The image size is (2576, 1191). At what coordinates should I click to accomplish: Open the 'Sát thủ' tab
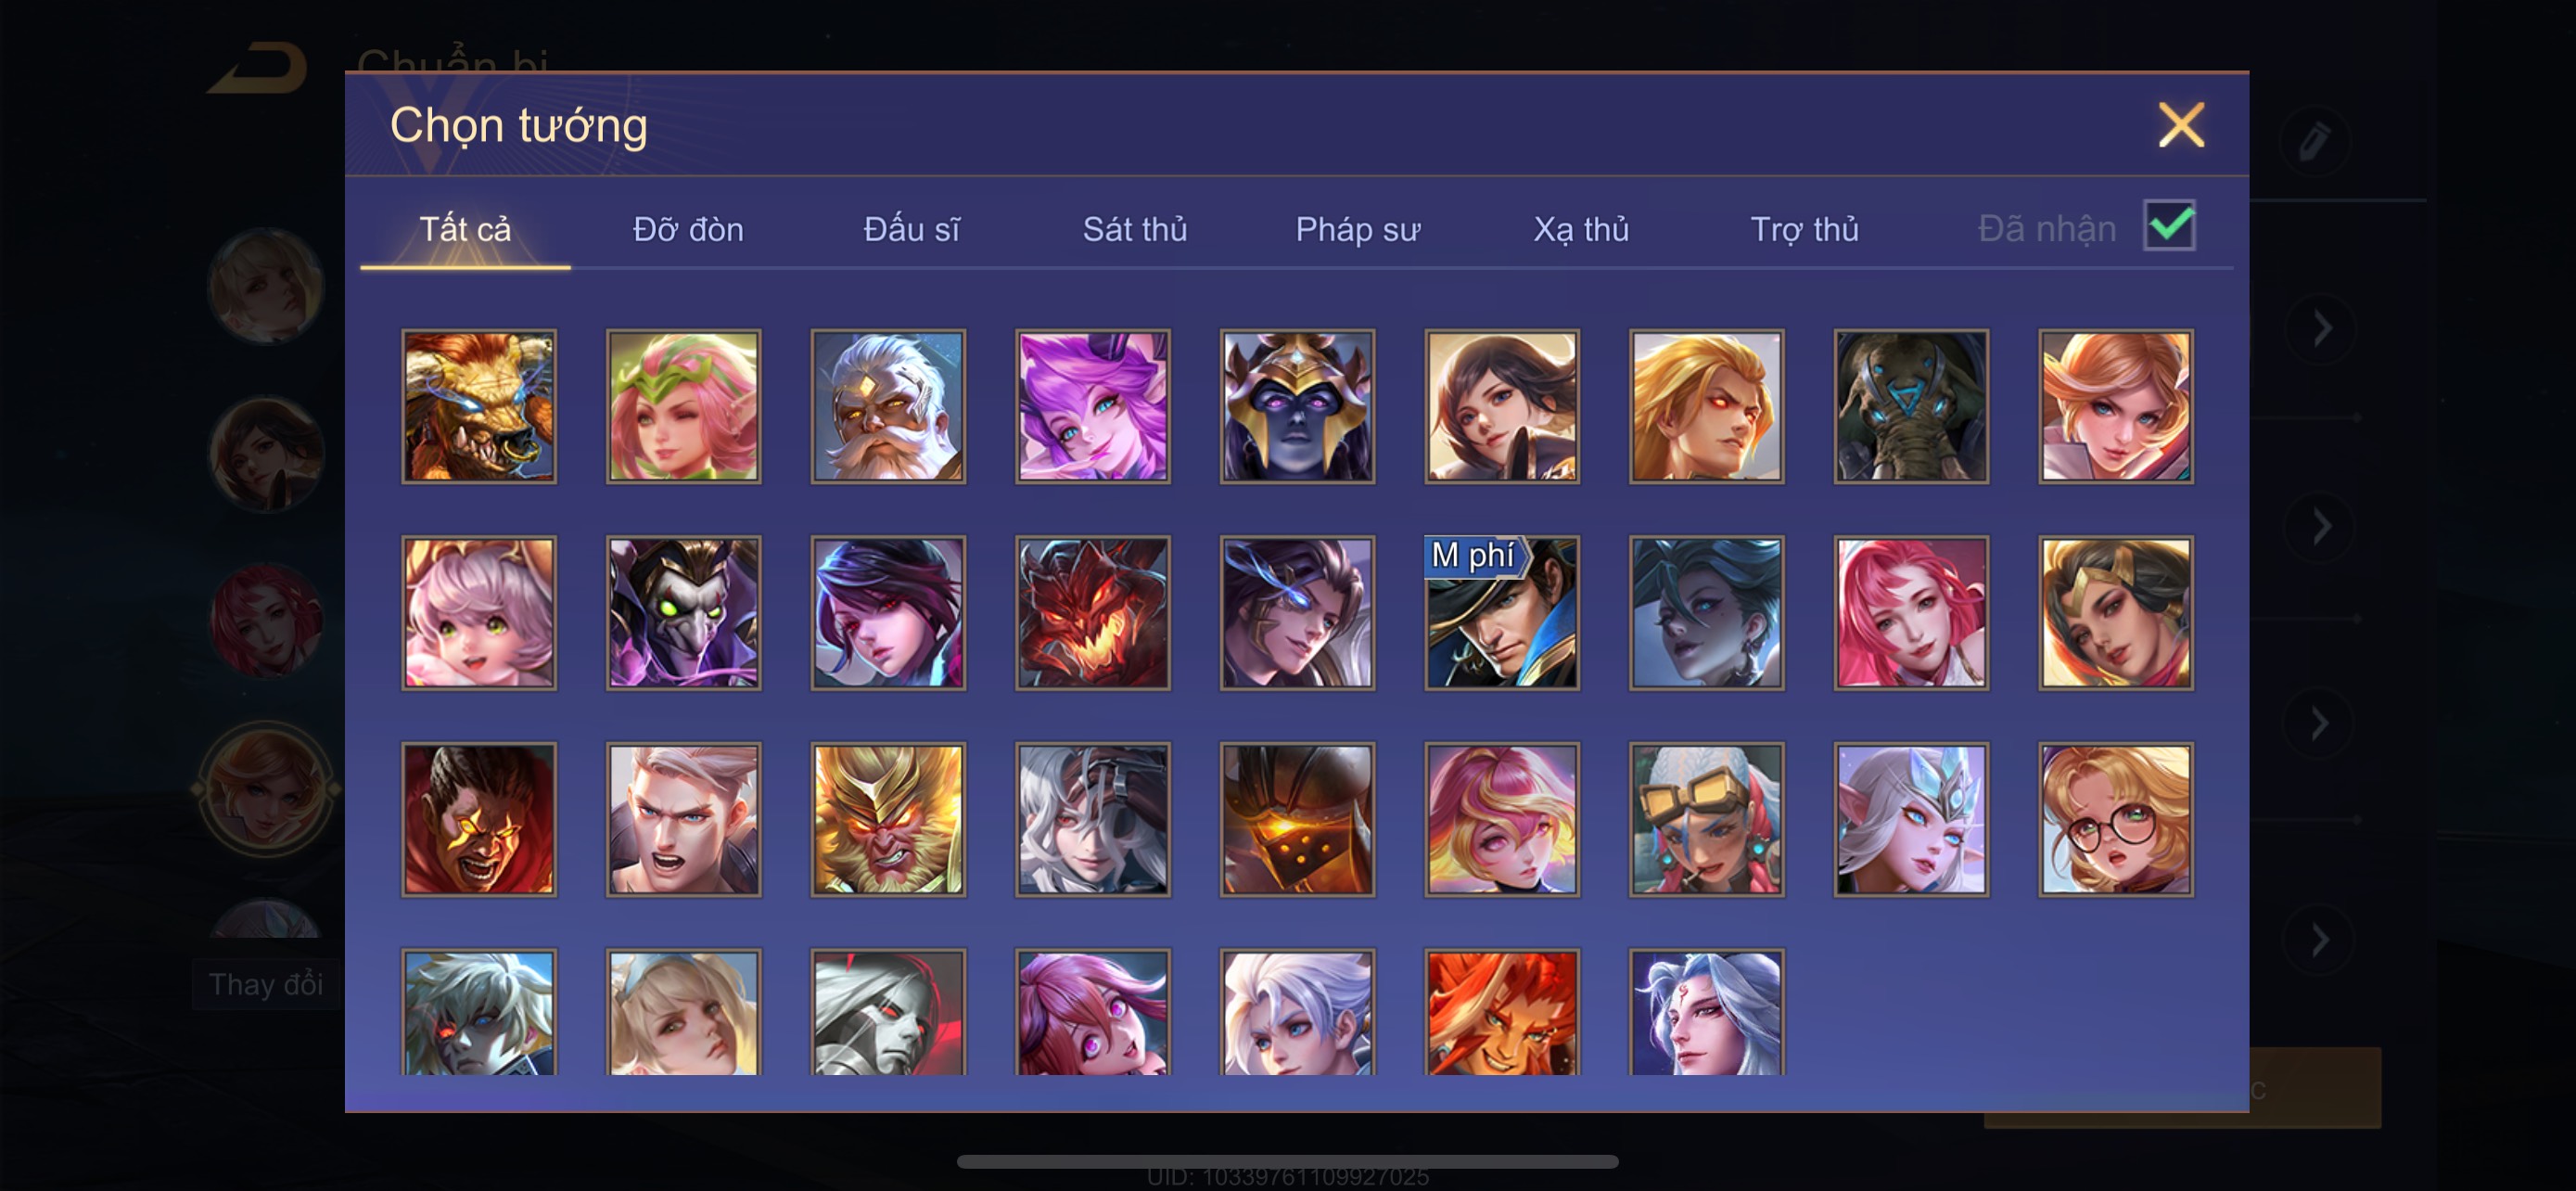click(1135, 229)
